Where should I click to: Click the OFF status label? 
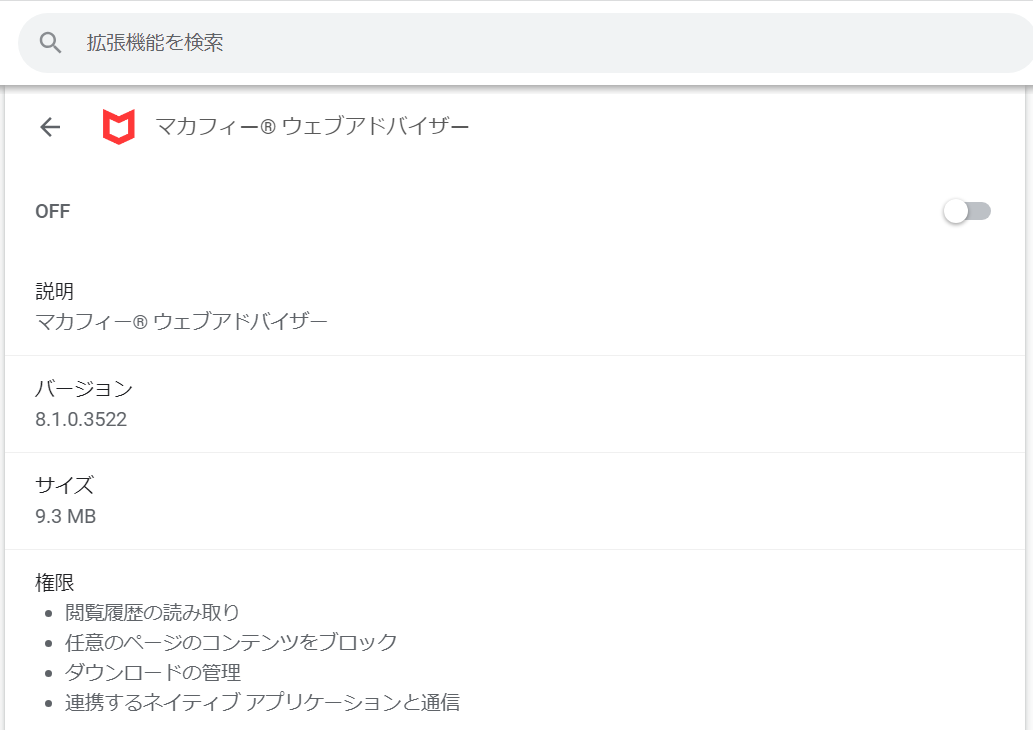tap(53, 211)
